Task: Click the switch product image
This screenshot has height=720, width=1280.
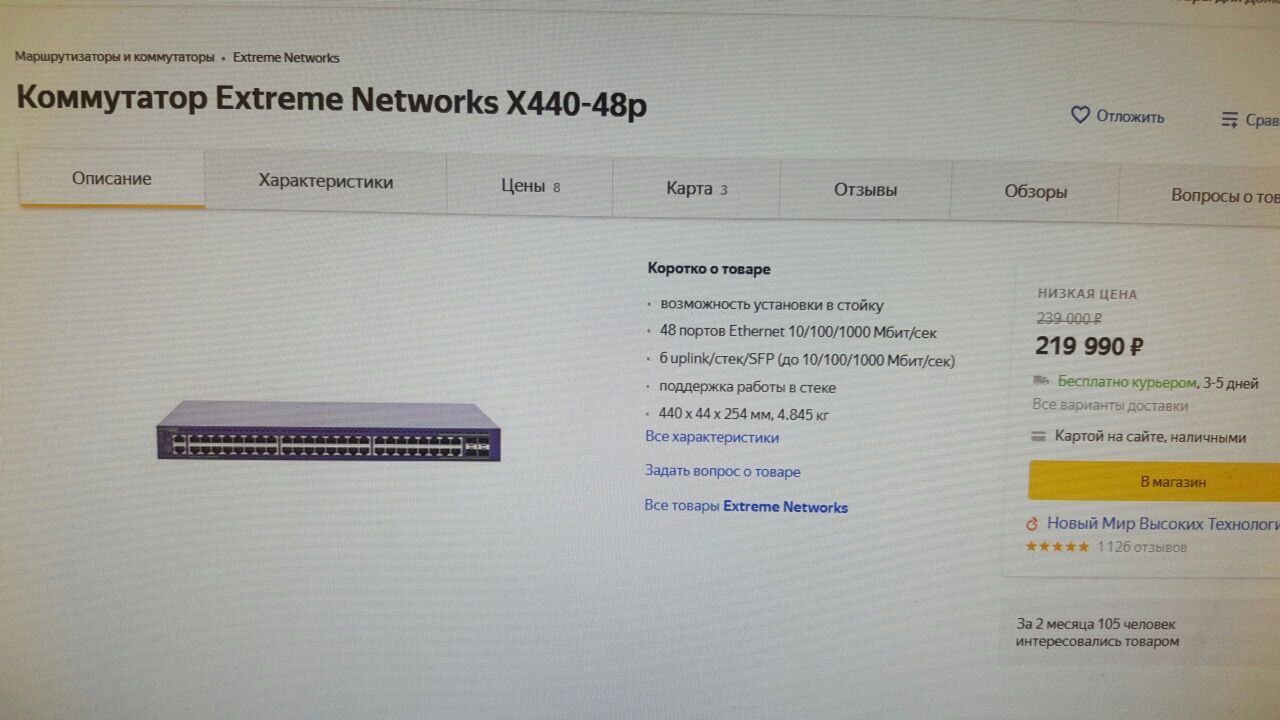Action: pyautogui.click(x=328, y=430)
